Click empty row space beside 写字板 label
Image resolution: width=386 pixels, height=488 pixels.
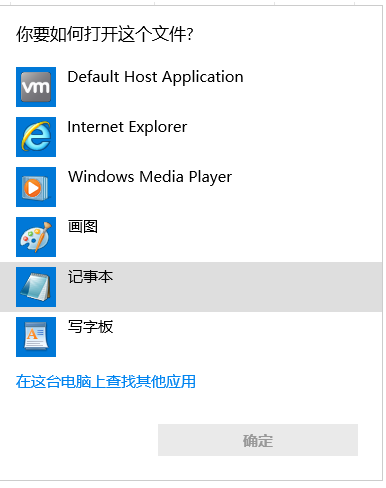click(x=247, y=337)
